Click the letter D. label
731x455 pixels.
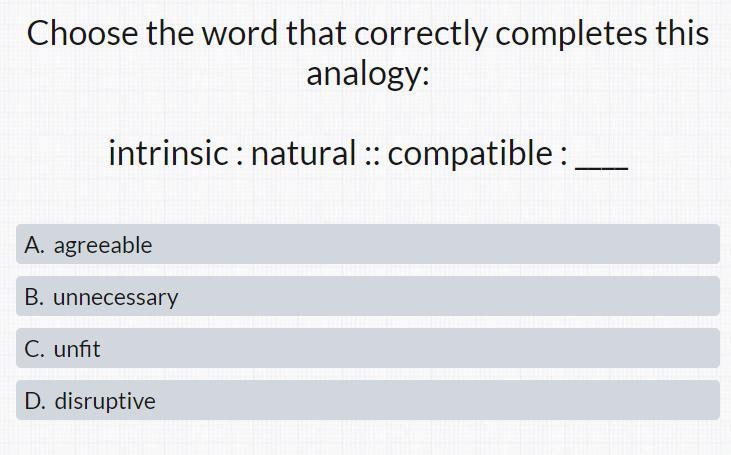[x=35, y=401]
